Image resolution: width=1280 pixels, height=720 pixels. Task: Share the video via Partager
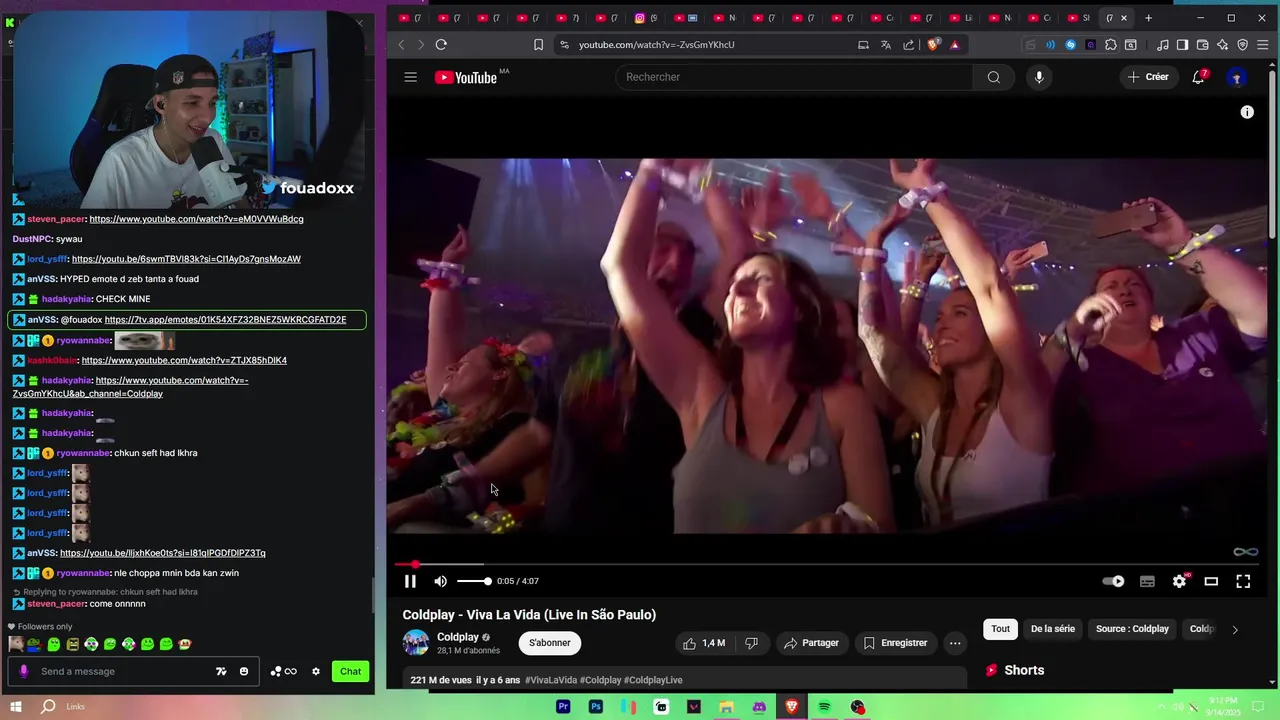(x=811, y=643)
